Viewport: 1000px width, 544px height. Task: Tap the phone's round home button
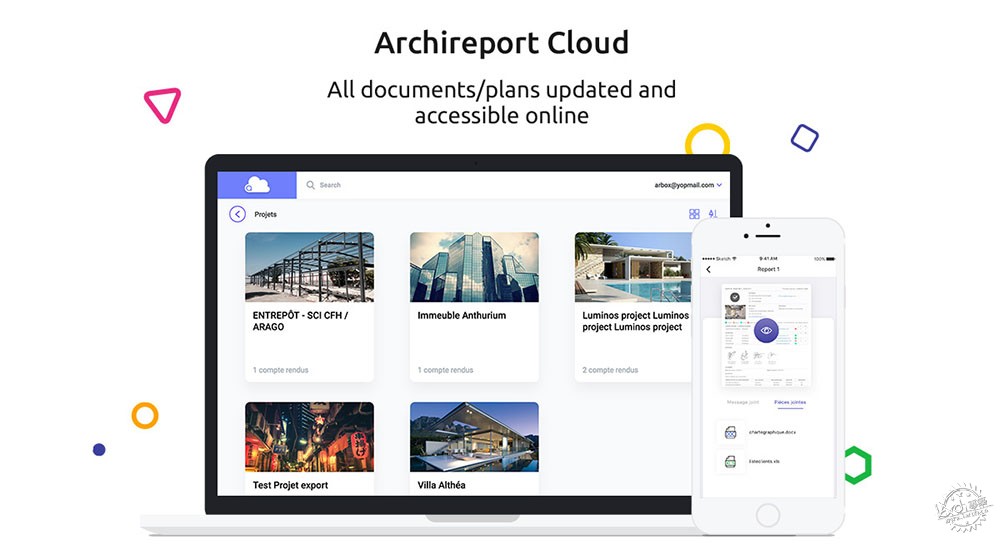pos(768,515)
